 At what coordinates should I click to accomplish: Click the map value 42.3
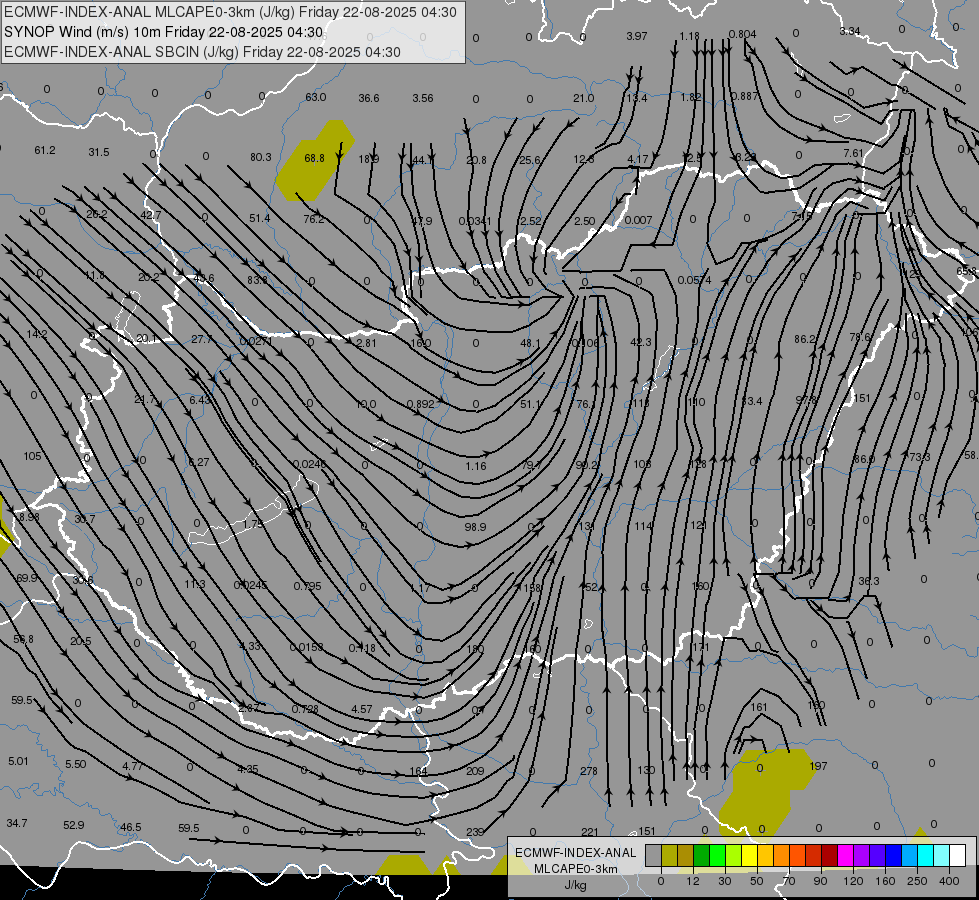point(641,342)
